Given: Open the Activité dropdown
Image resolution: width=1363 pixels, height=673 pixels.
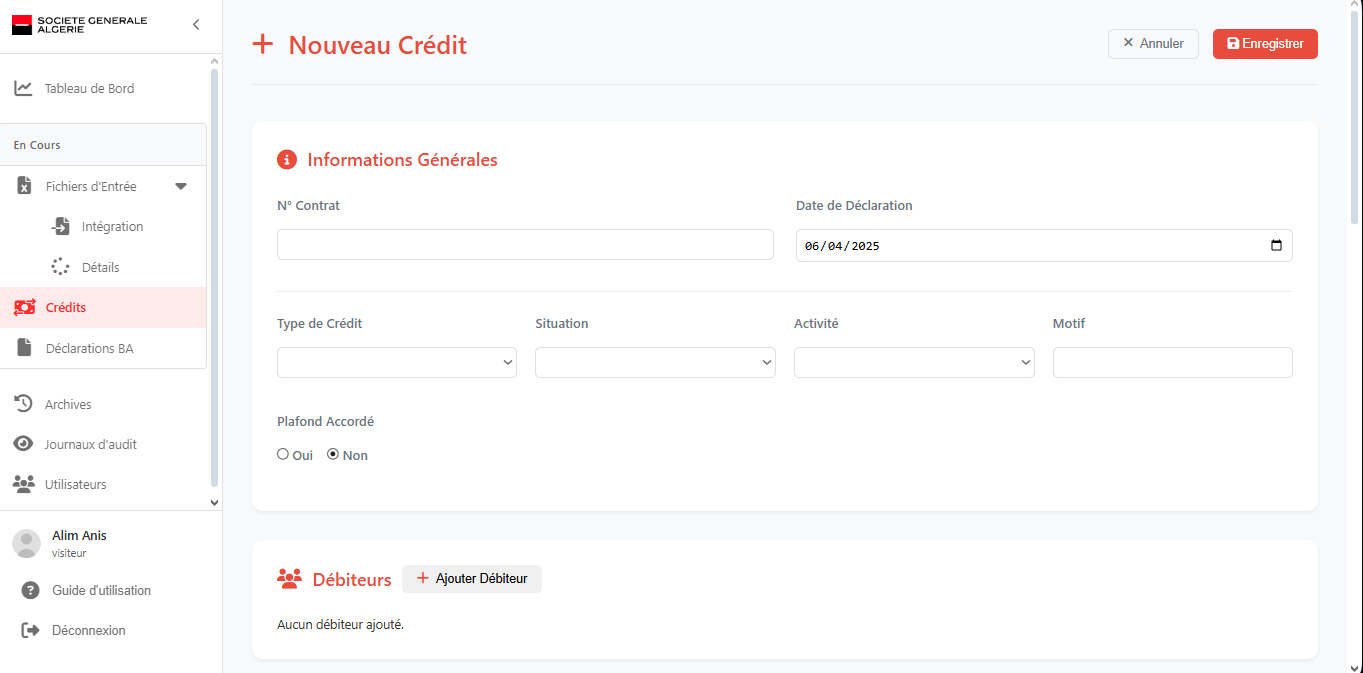Looking at the screenshot, I should [913, 362].
